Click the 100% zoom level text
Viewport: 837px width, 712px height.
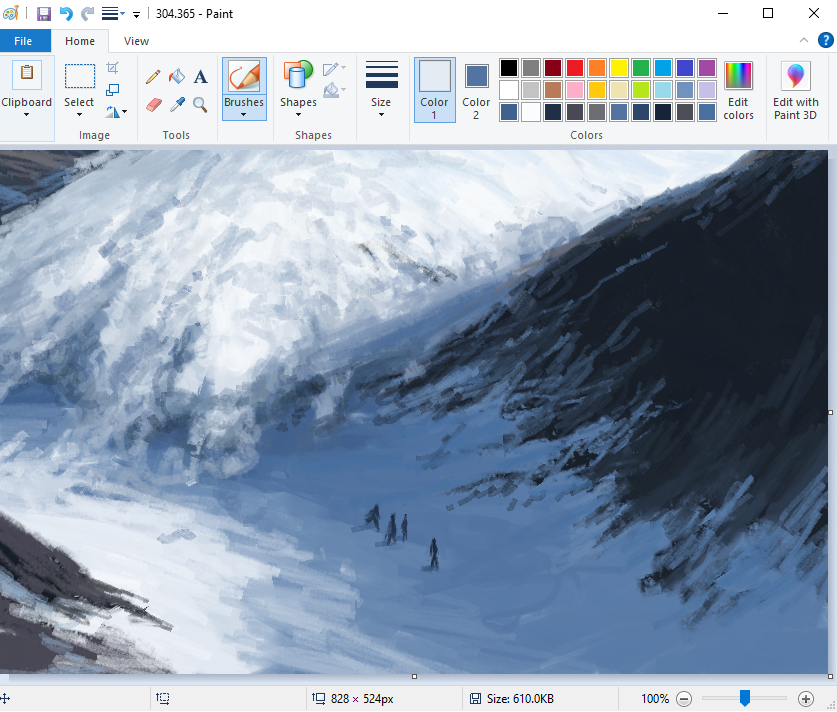click(655, 699)
